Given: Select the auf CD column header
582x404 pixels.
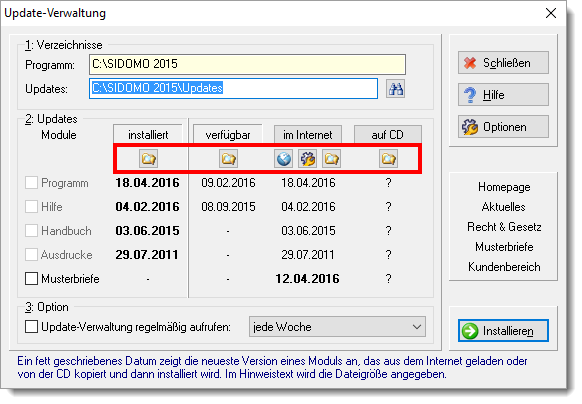Looking at the screenshot, I should (388, 134).
